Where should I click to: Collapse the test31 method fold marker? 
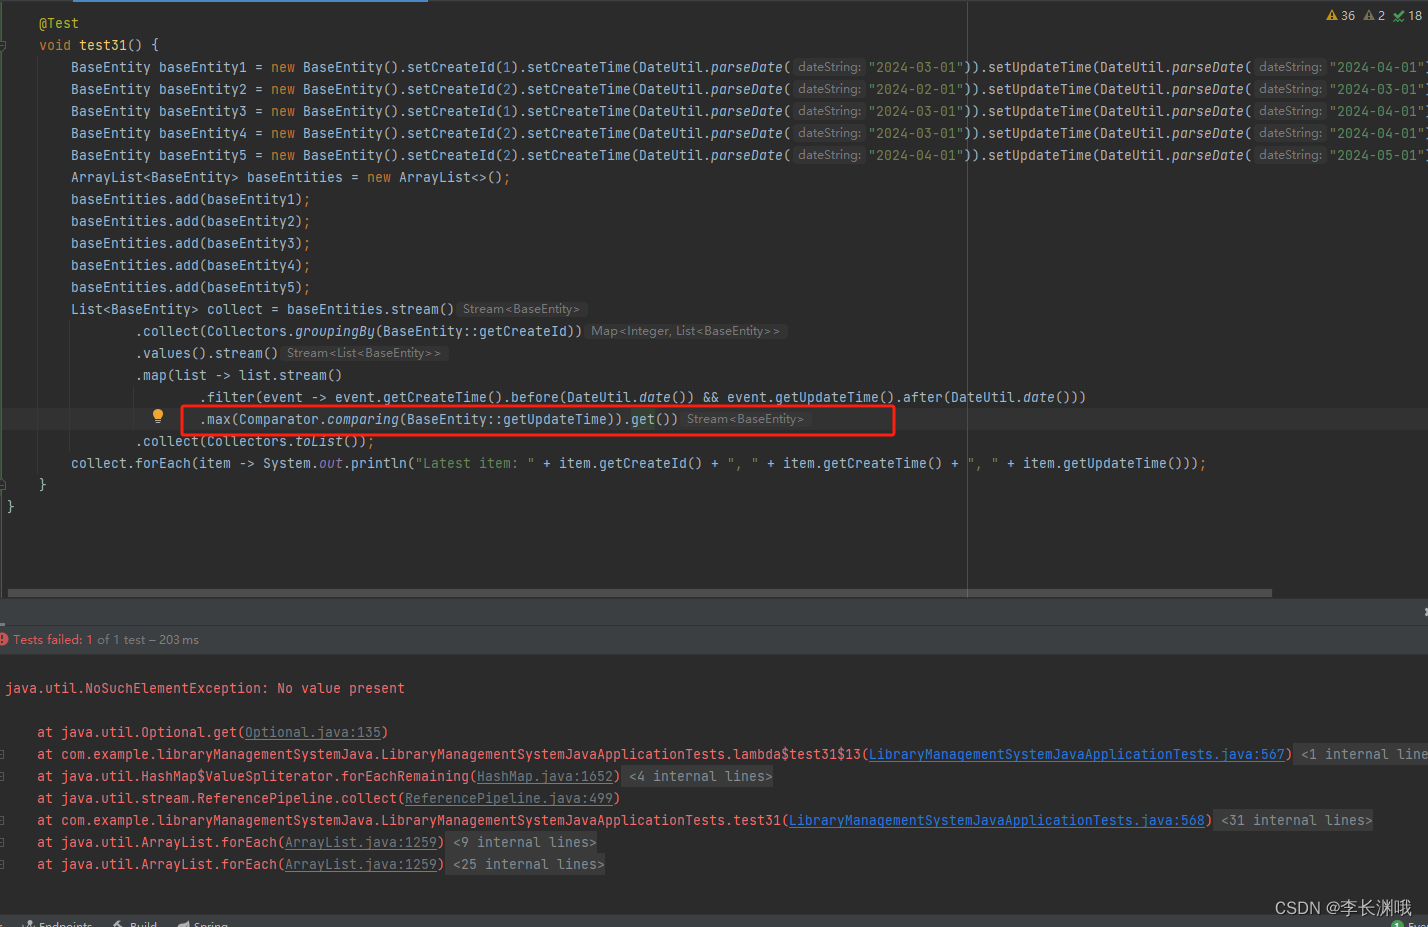(x=3, y=45)
